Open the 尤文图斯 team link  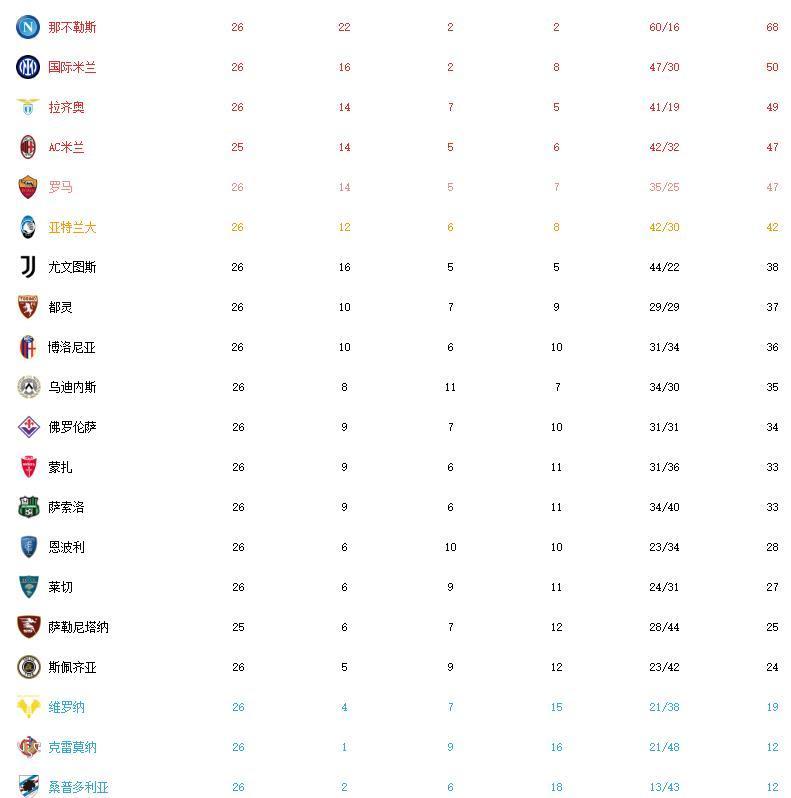[x=72, y=267]
